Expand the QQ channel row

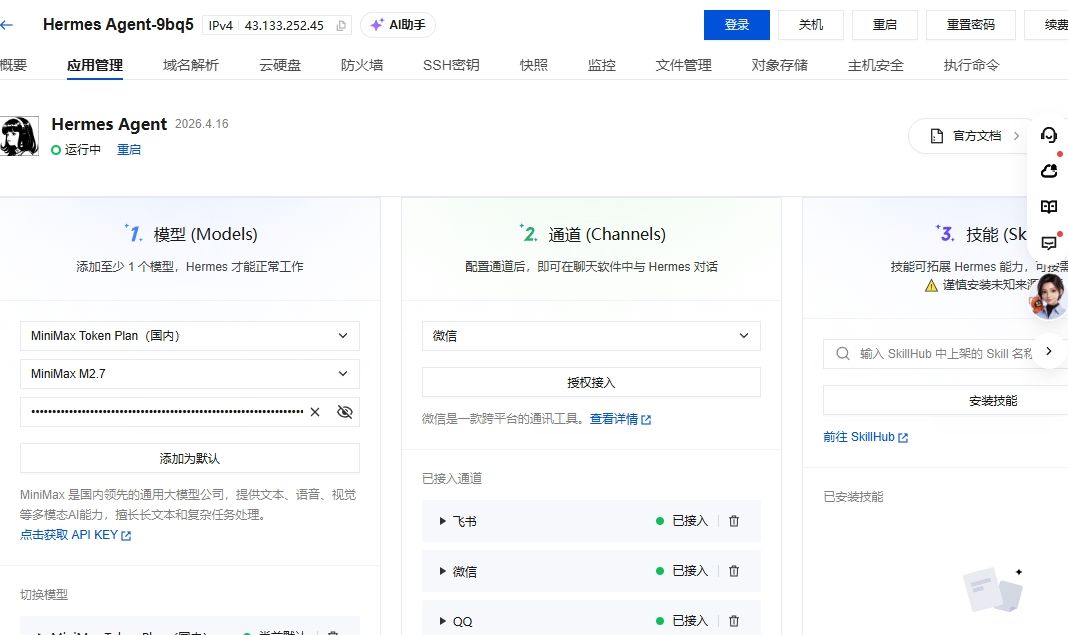pyautogui.click(x=443, y=621)
